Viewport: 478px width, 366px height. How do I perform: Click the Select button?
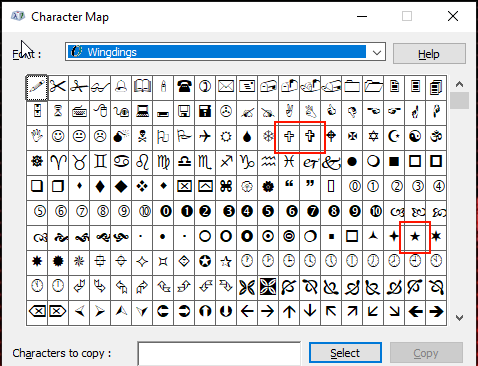[345, 353]
